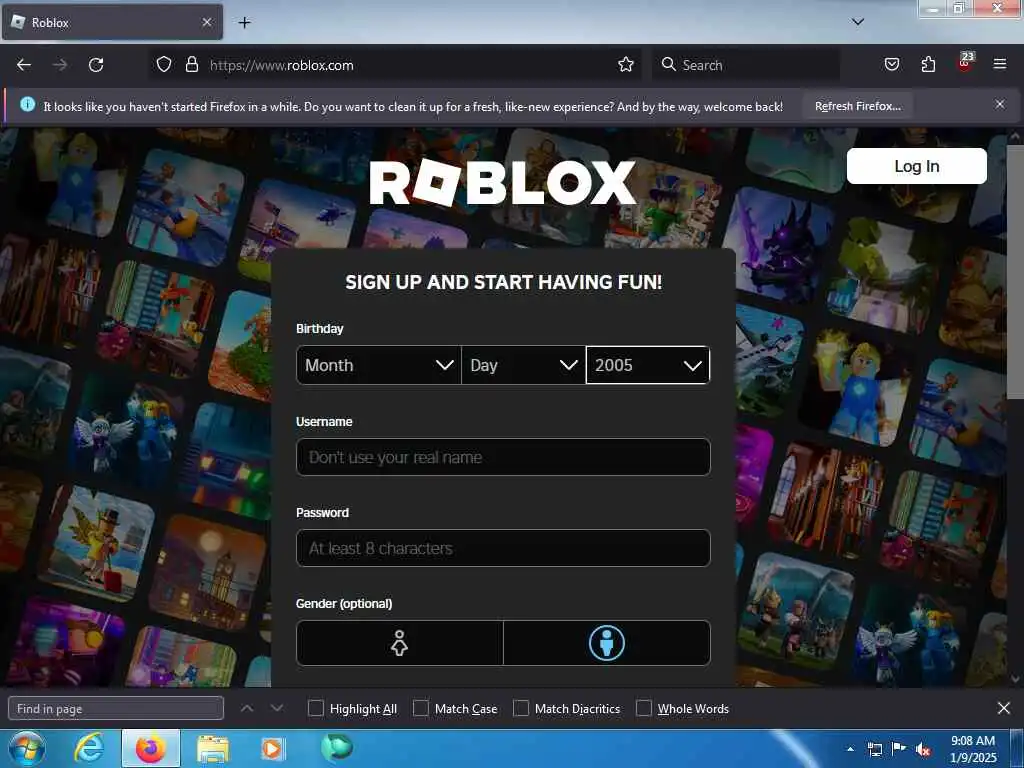Screen dimensions: 1024x768
Task: Switch to the Roblox browser tab
Action: [x=112, y=22]
